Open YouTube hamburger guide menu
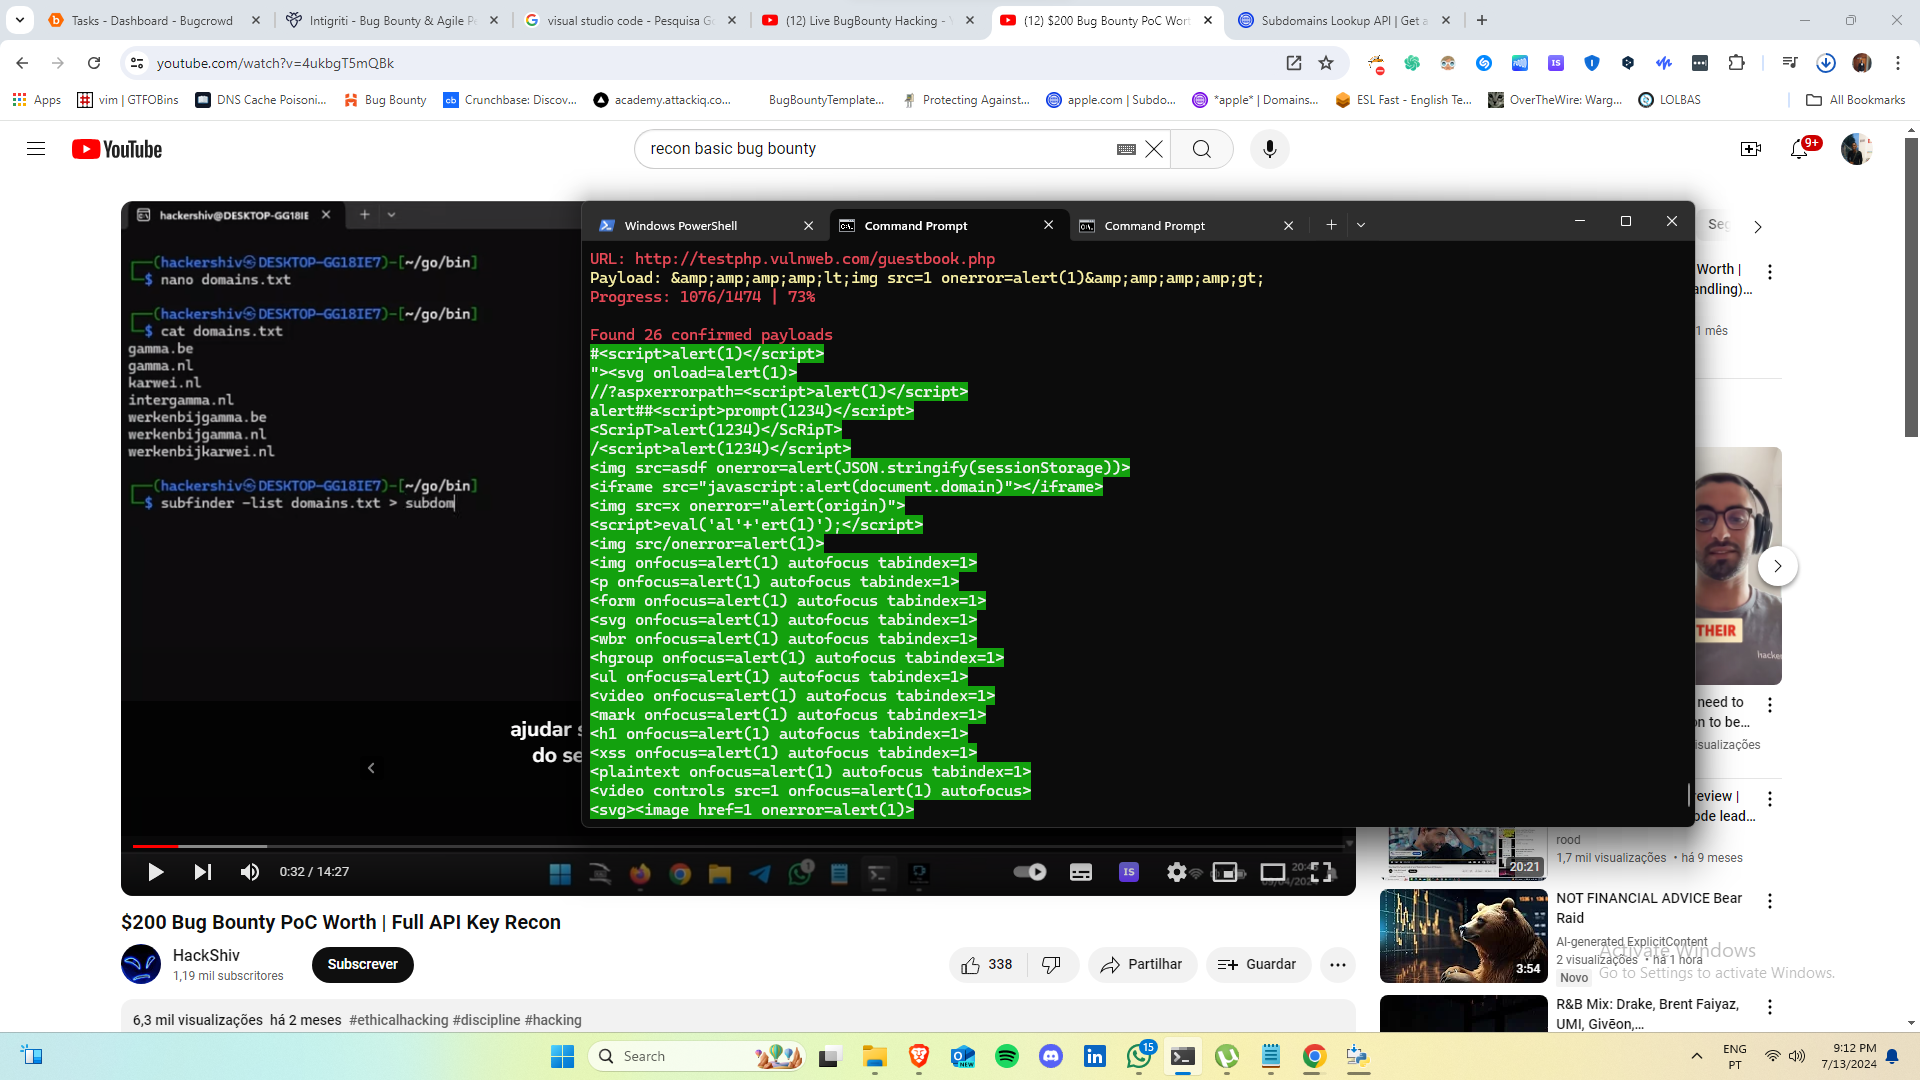 click(36, 149)
